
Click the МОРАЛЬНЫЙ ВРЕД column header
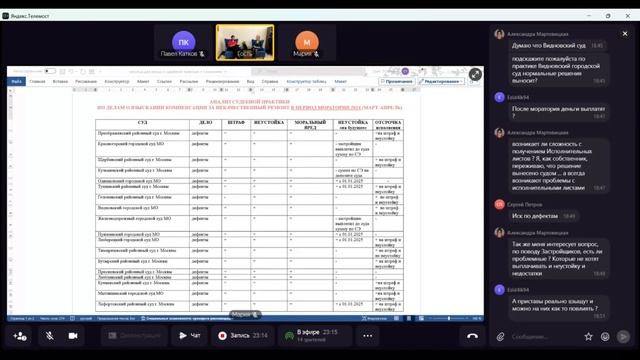point(310,125)
